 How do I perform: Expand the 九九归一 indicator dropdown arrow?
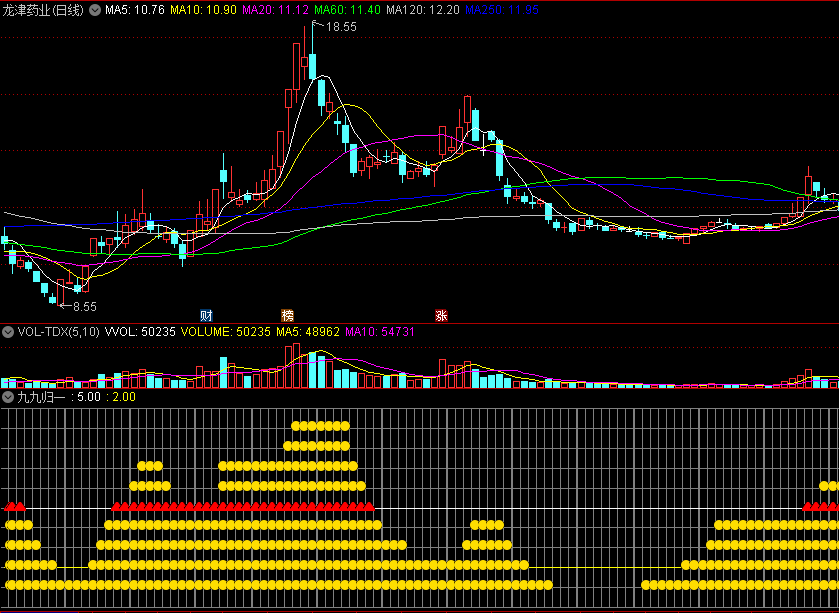click(7, 397)
